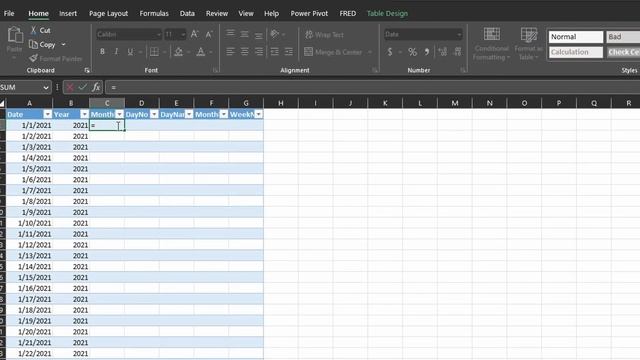Click the Paste clipboard icon

tap(15, 35)
